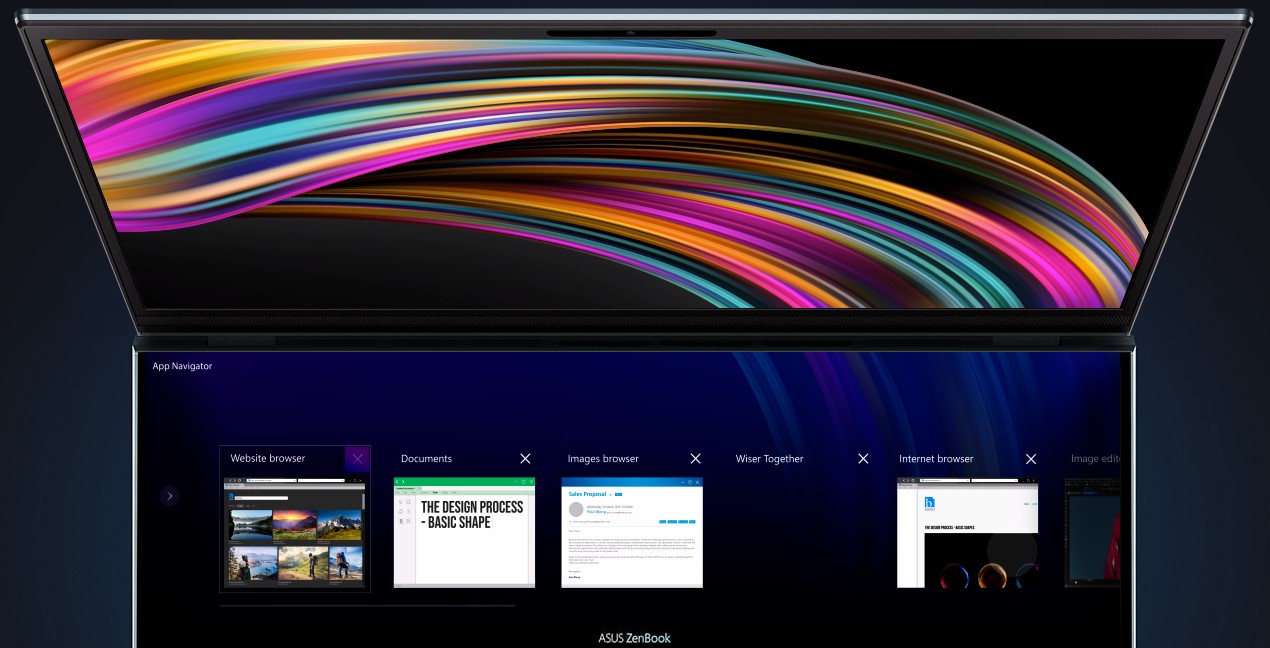
Task: Click the Wiser Together card title
Action: (769, 459)
